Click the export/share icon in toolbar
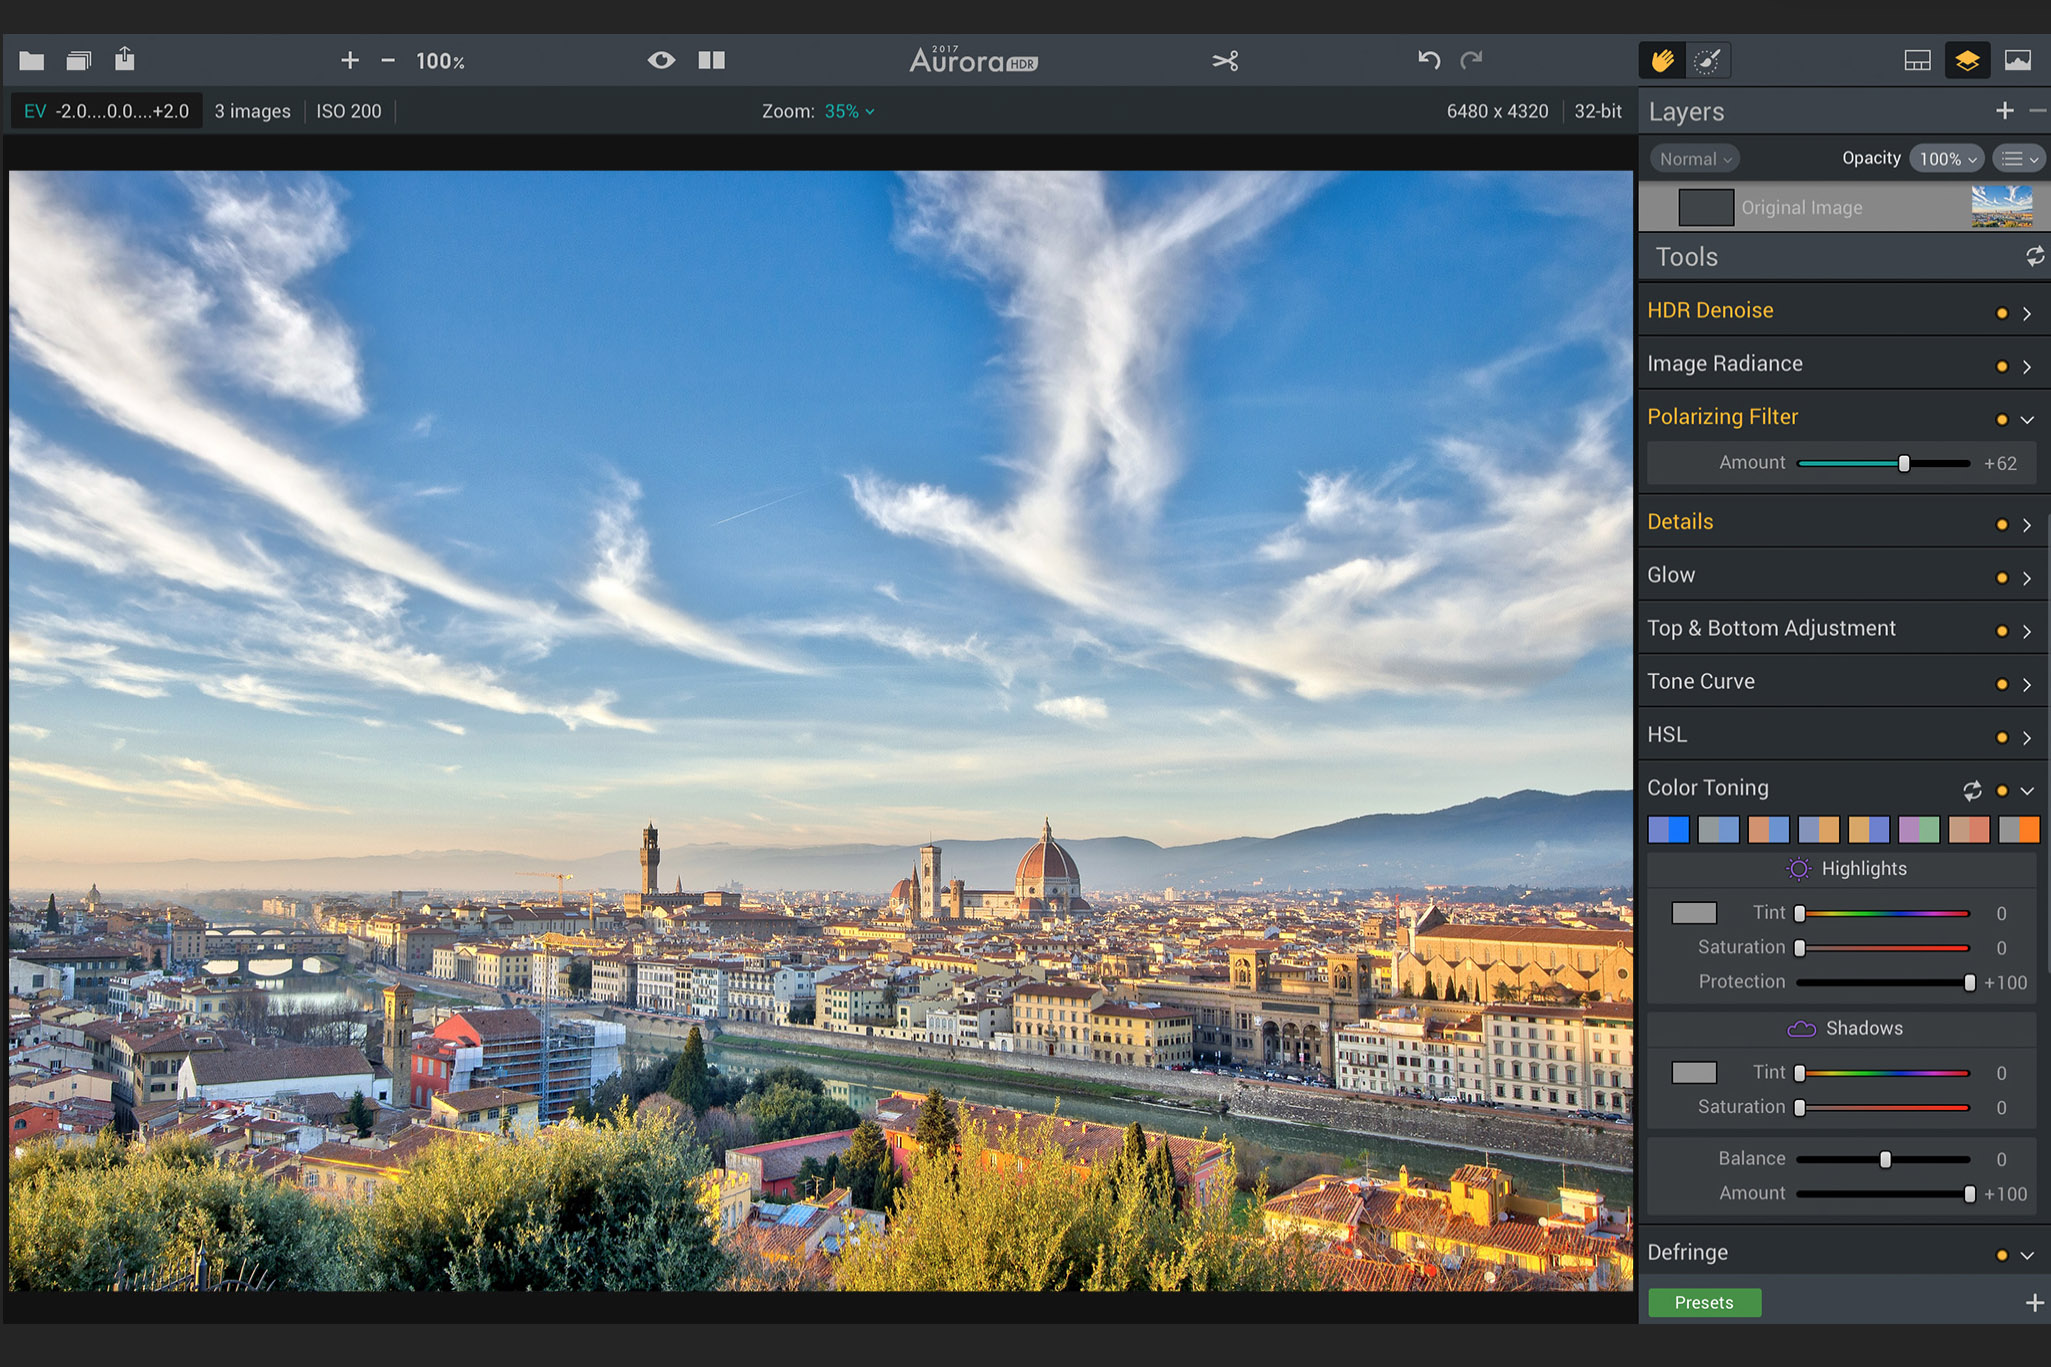Viewport: 2051px width, 1367px height. point(125,60)
